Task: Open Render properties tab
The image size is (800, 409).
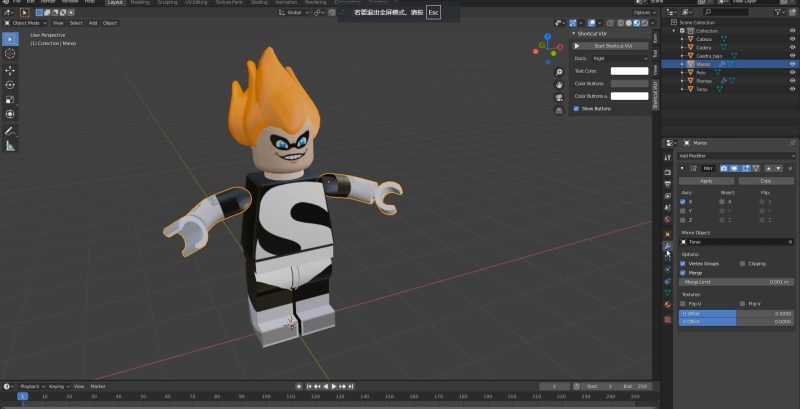Action: [667, 172]
